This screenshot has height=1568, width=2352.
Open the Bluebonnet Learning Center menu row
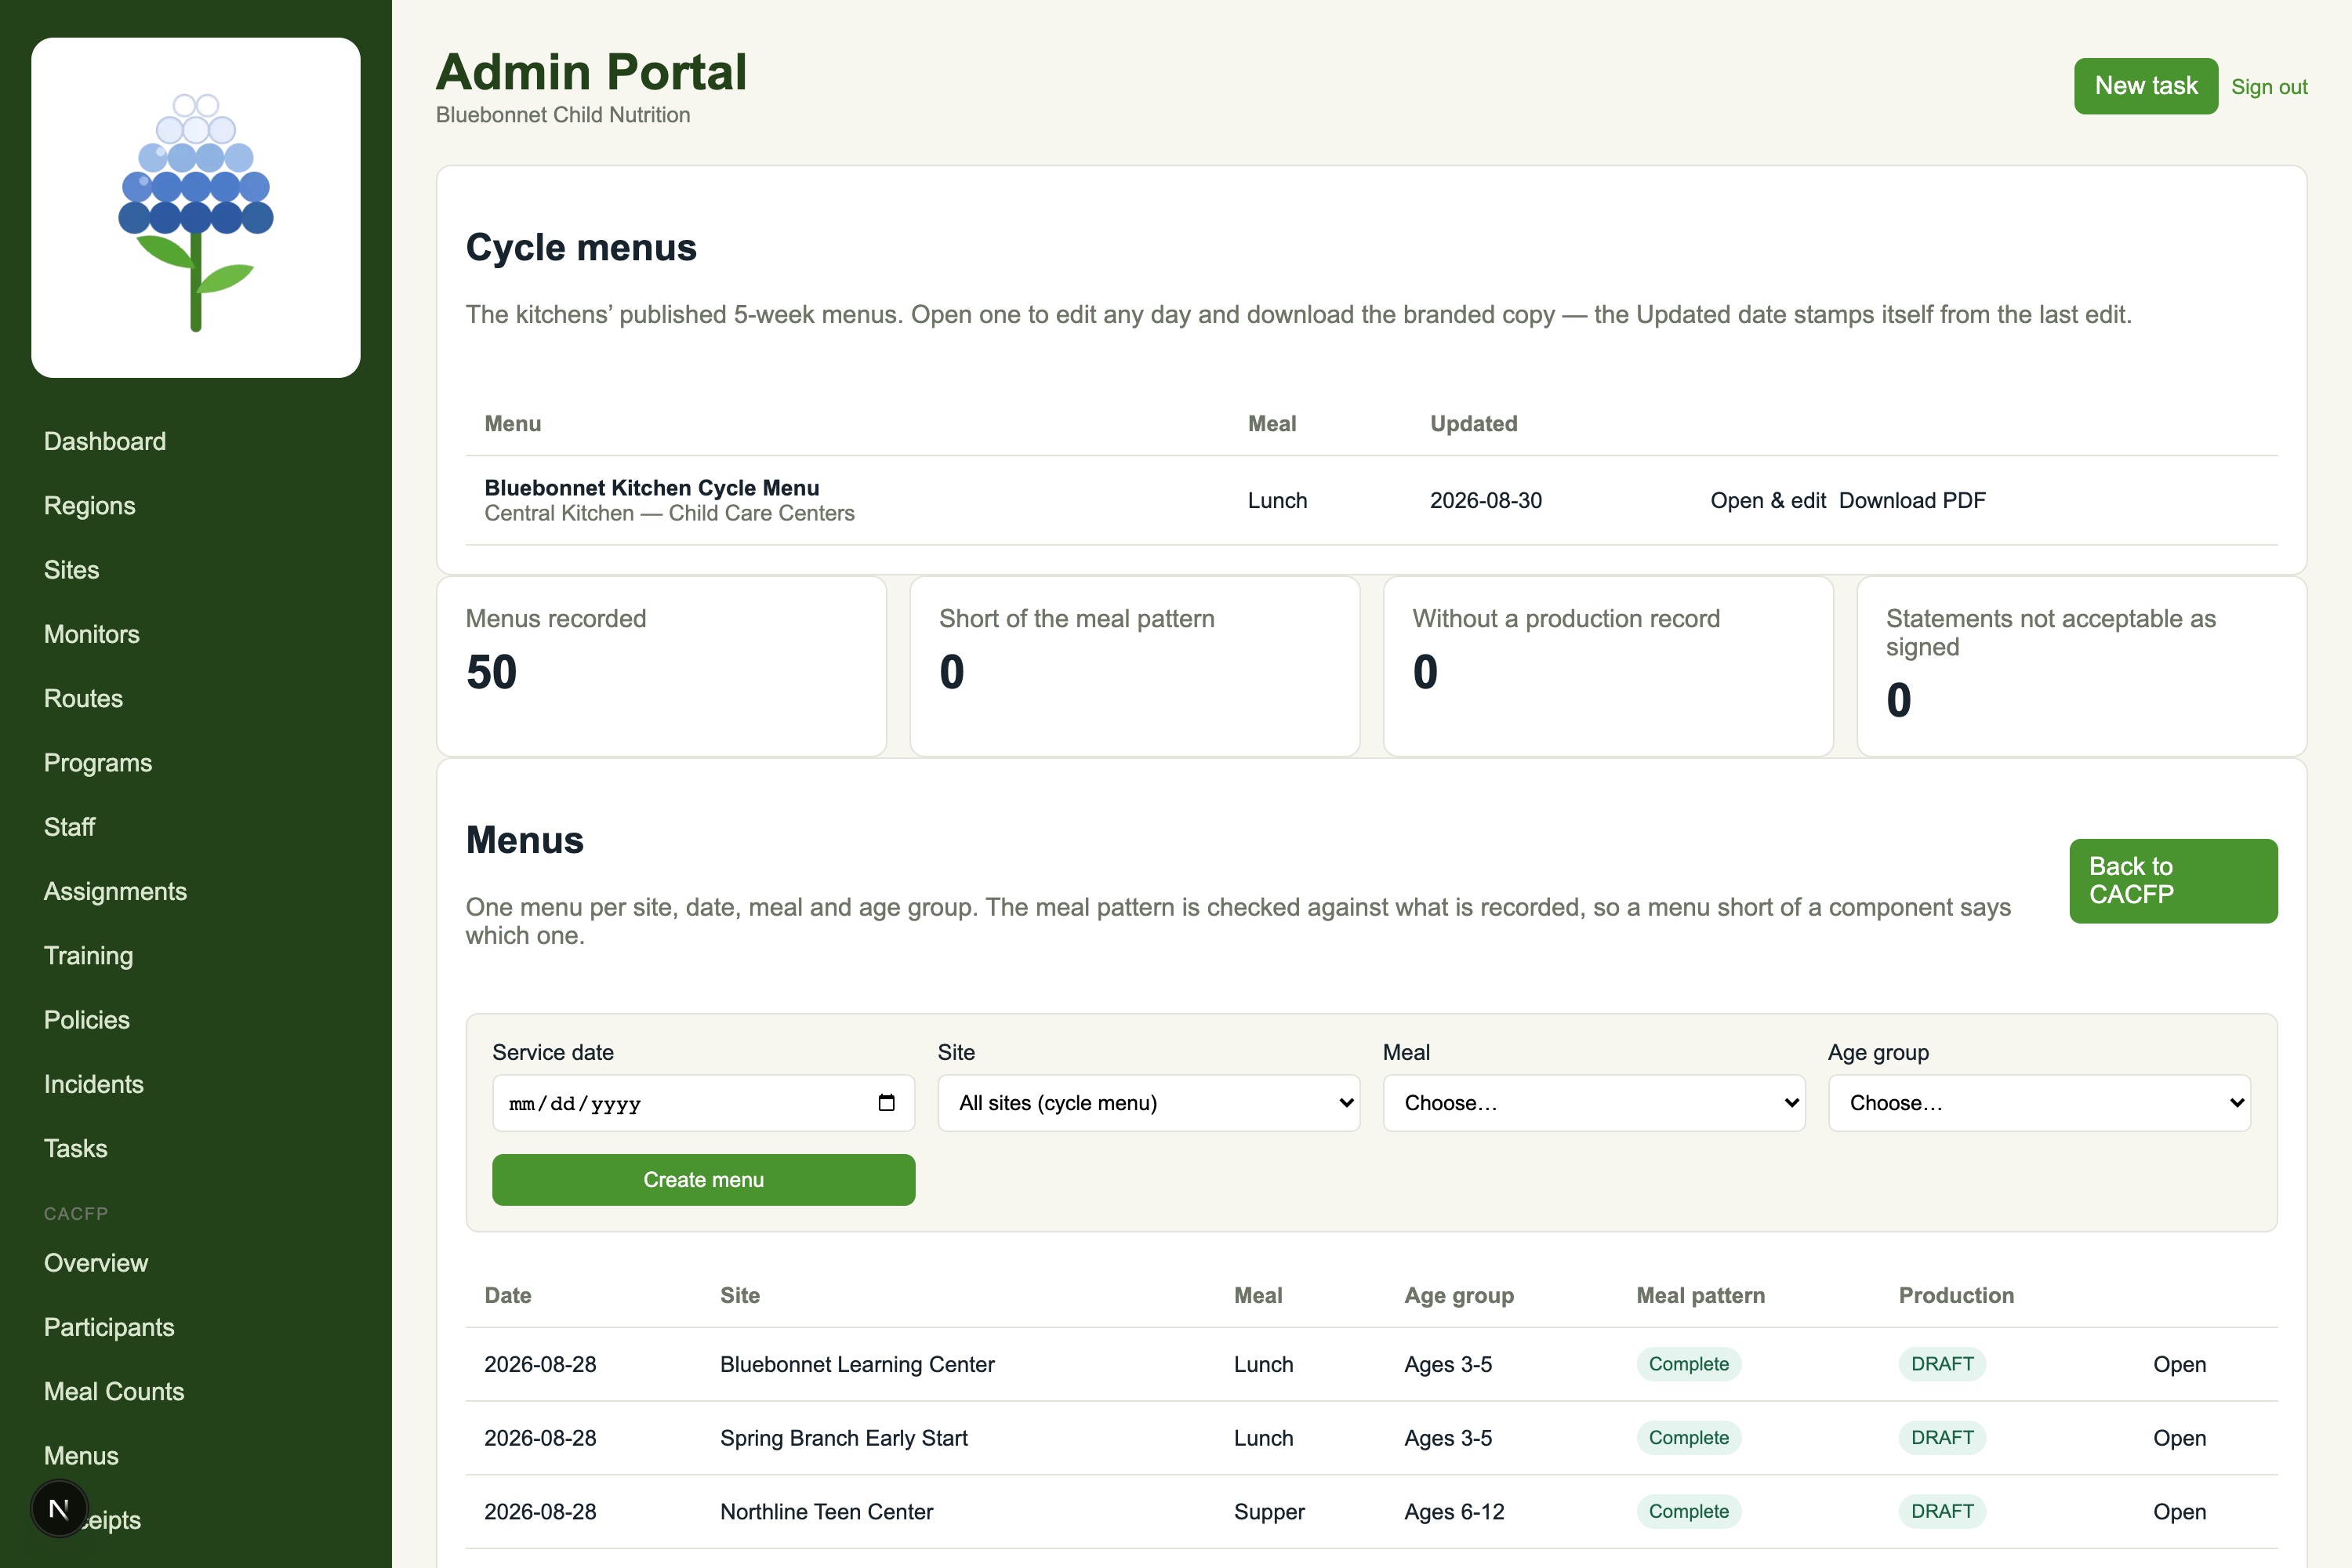[2179, 1364]
